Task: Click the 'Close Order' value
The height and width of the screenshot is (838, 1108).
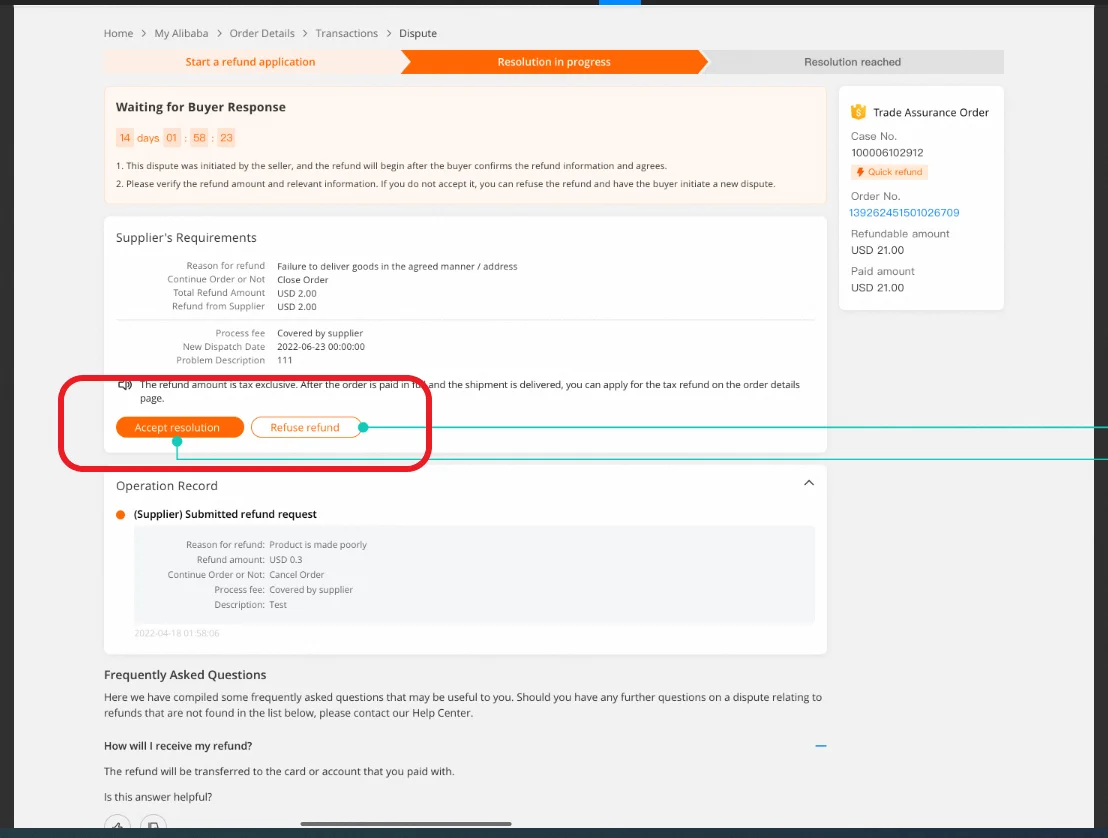Action: 302,280
